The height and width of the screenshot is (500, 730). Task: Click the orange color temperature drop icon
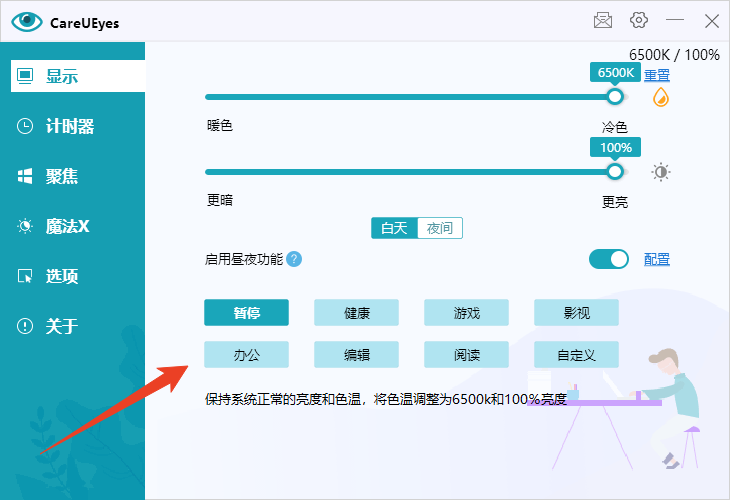point(661,97)
